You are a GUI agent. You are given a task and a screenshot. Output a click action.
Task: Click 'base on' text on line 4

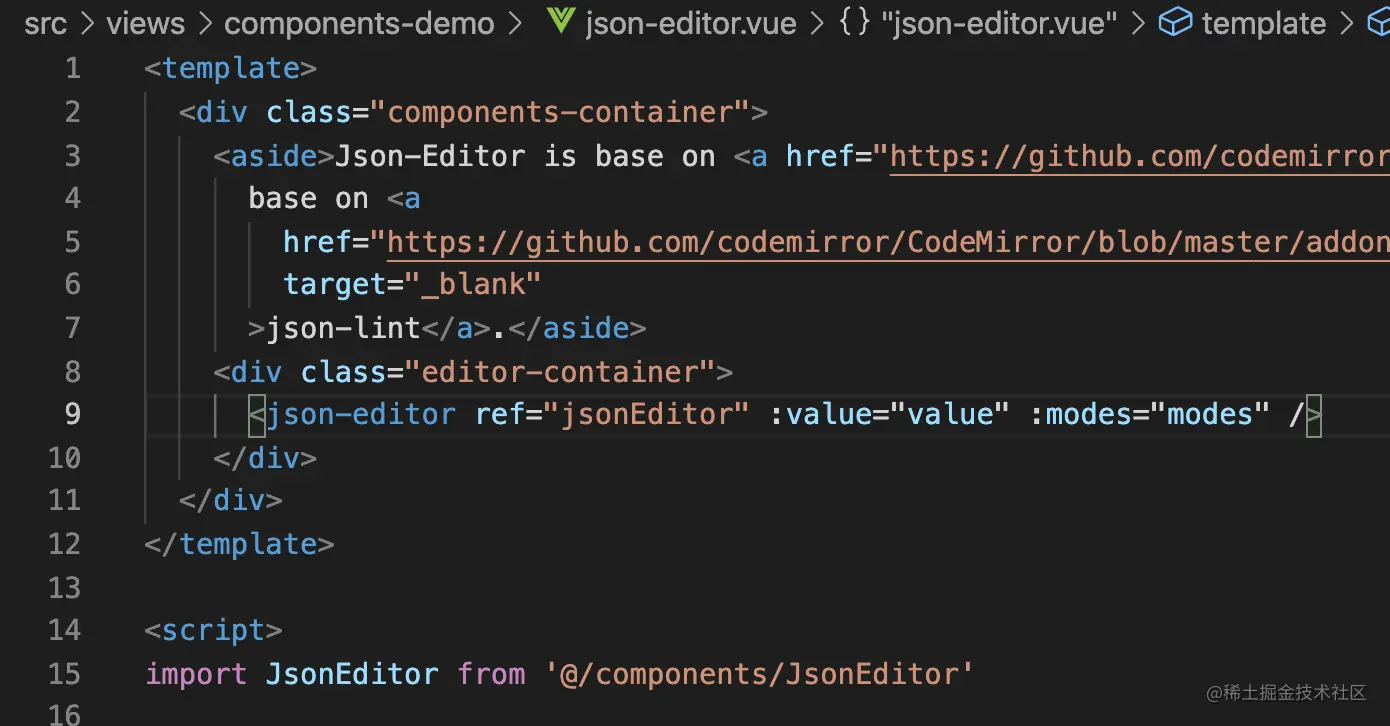coord(308,198)
